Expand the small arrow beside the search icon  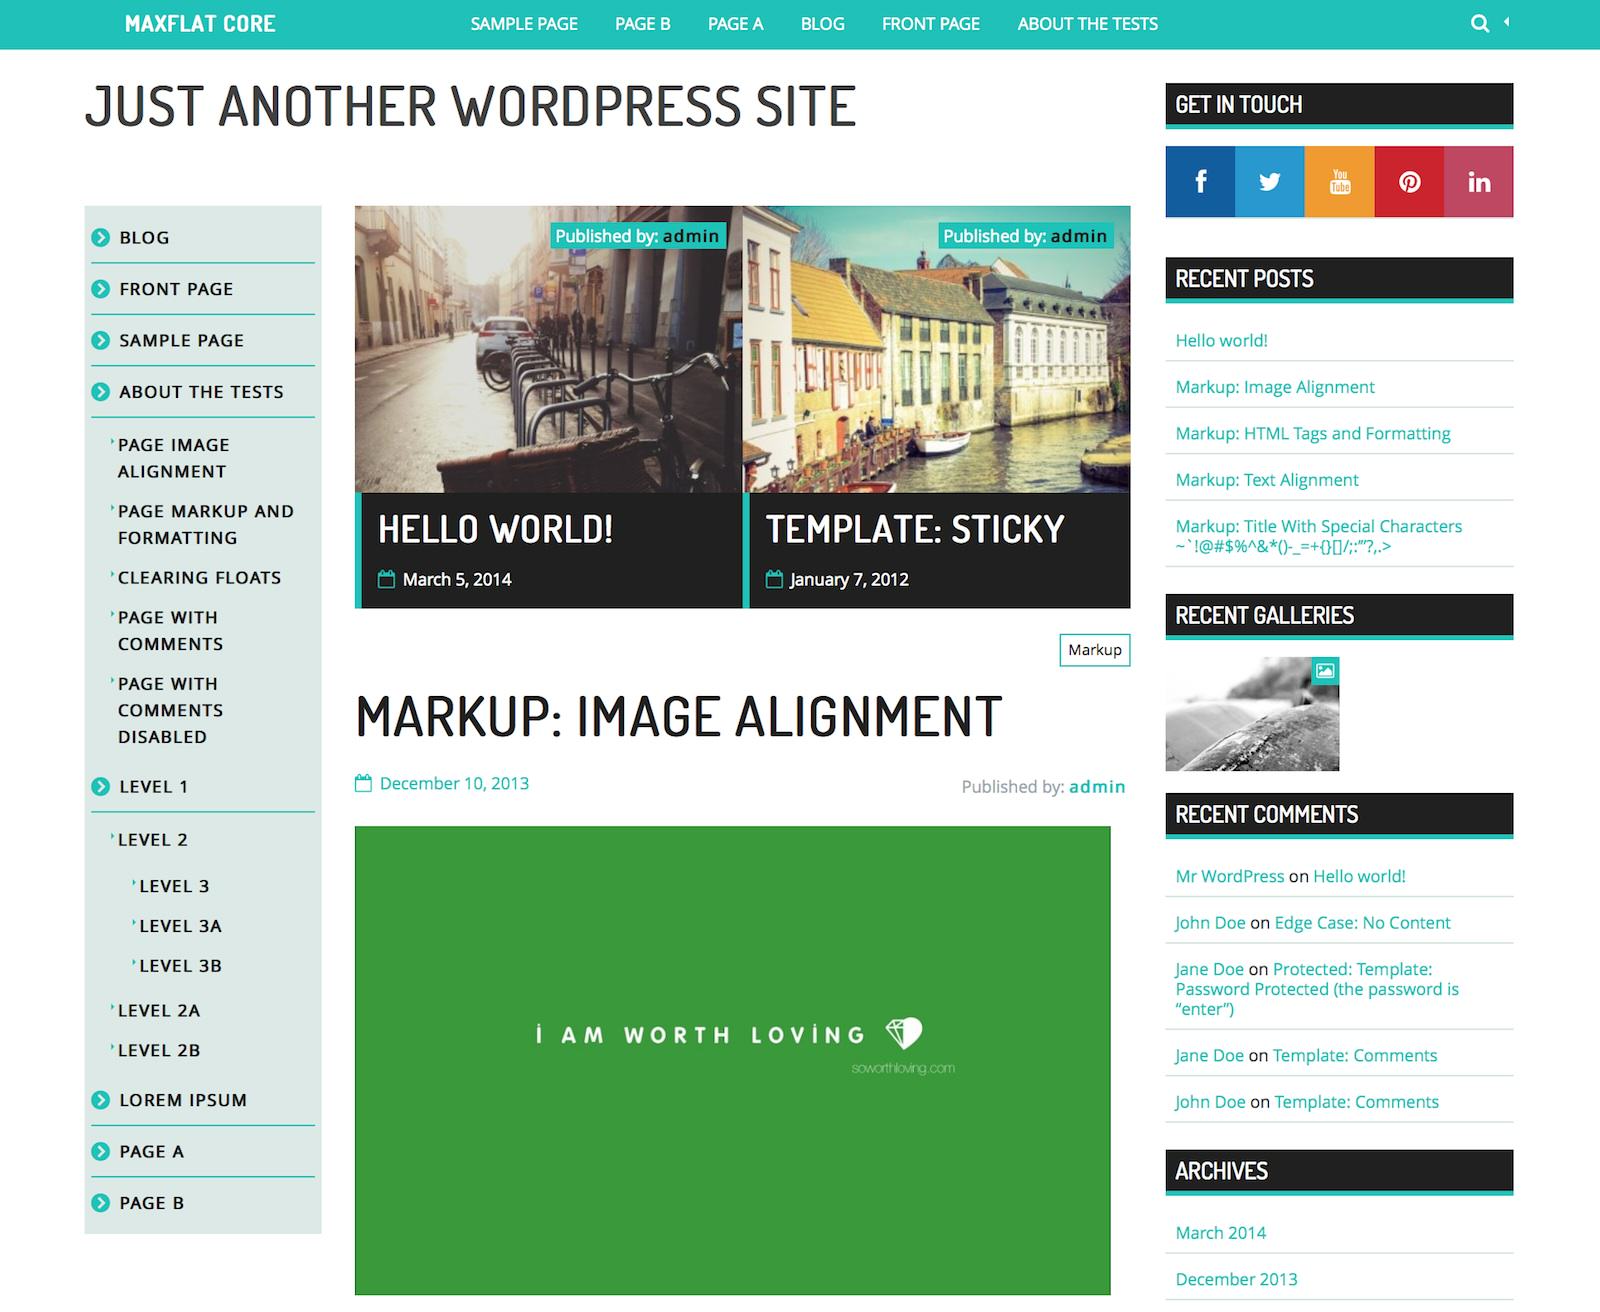(x=1506, y=22)
